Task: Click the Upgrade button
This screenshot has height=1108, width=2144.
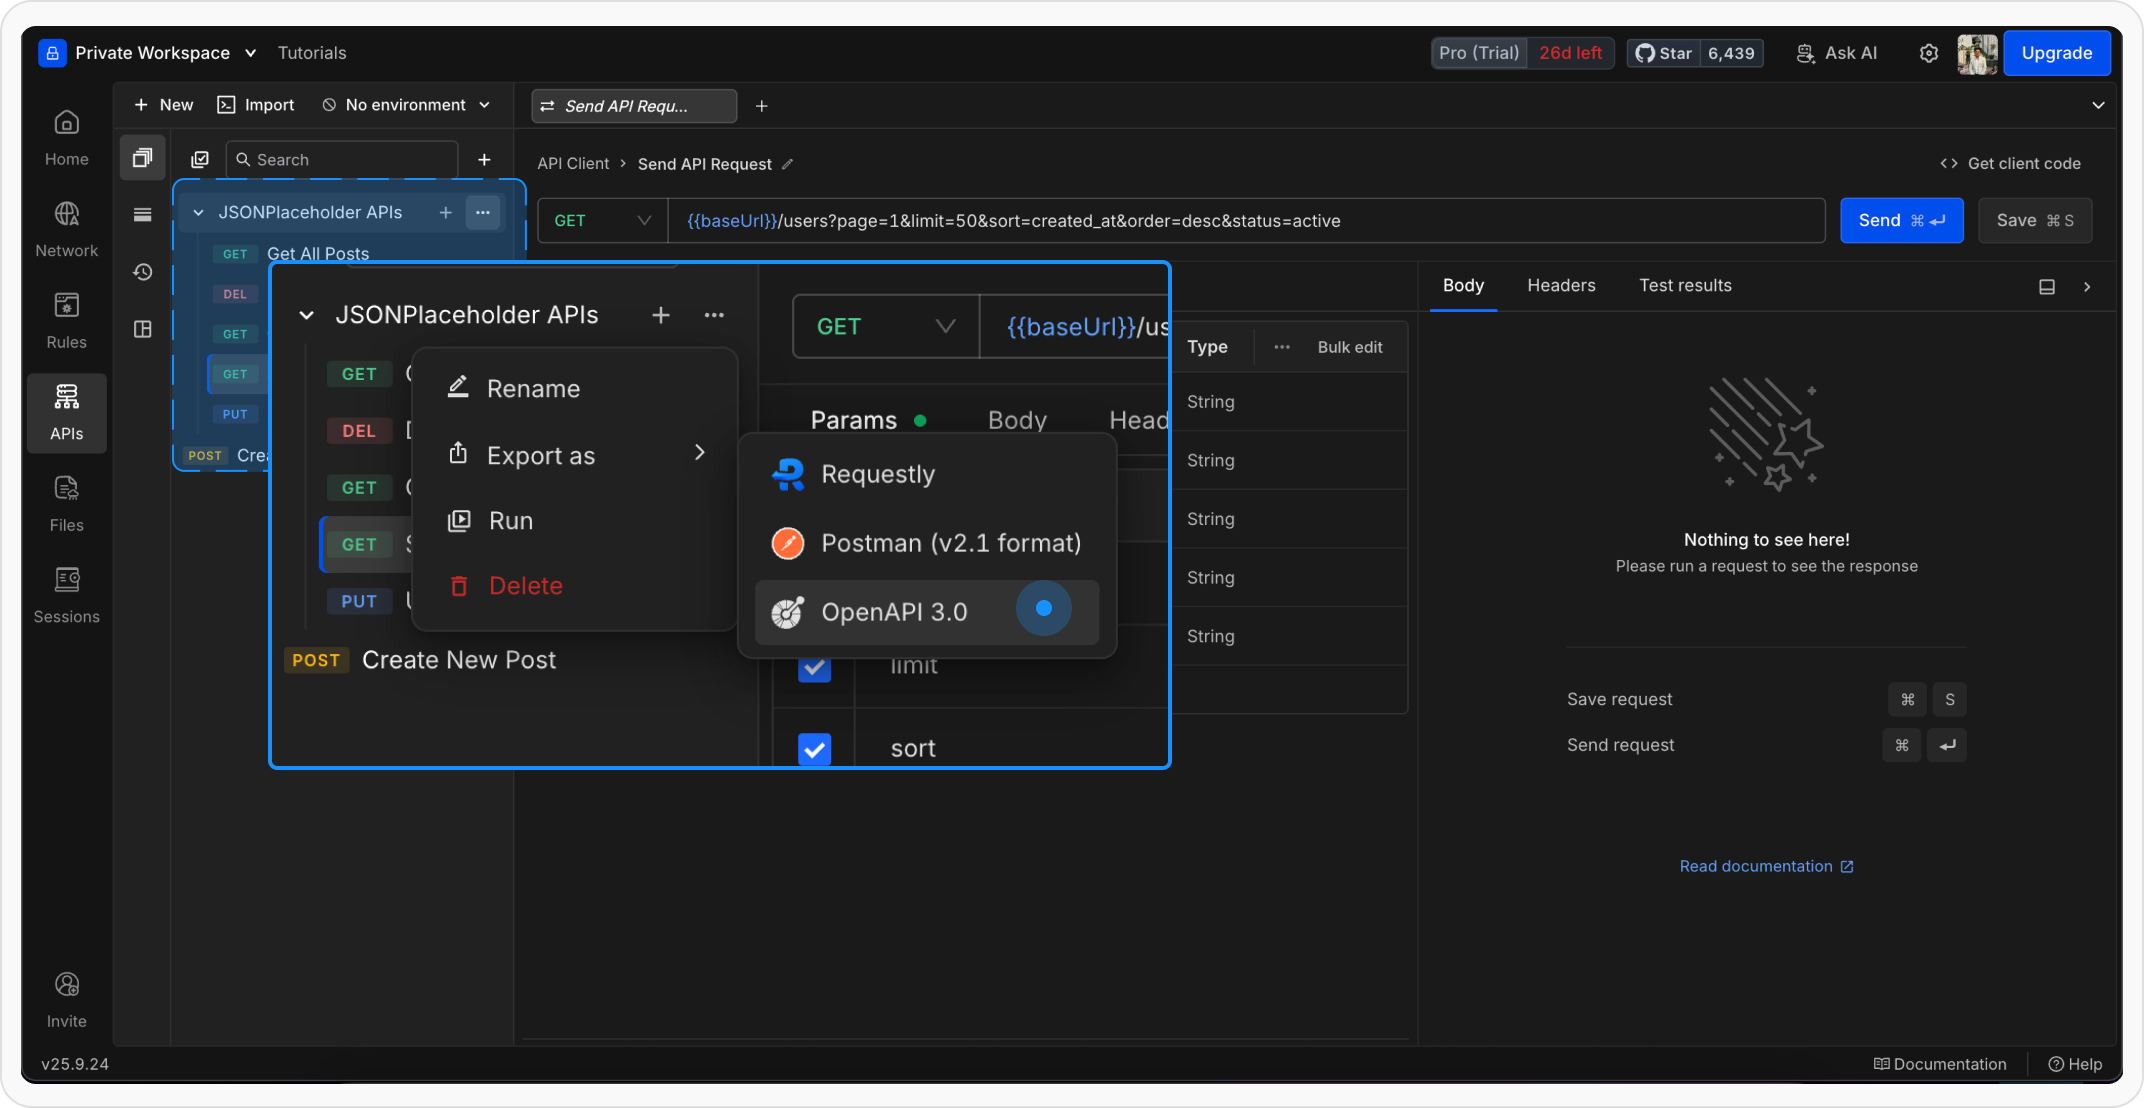Action: [2056, 53]
